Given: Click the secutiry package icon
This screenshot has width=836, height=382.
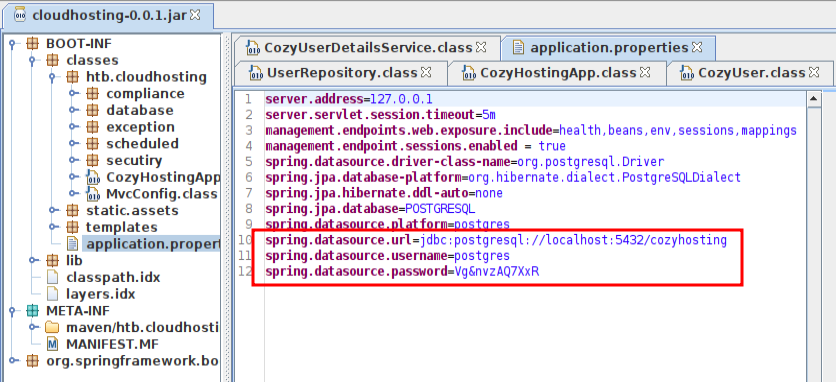Looking at the screenshot, I should pos(92,160).
